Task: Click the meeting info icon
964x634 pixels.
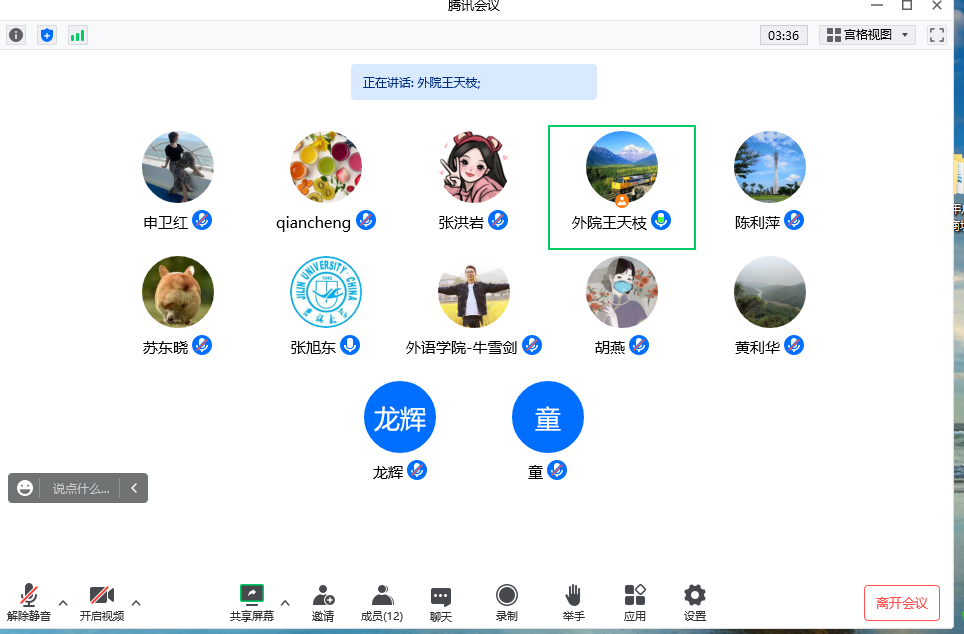Action: (16, 35)
